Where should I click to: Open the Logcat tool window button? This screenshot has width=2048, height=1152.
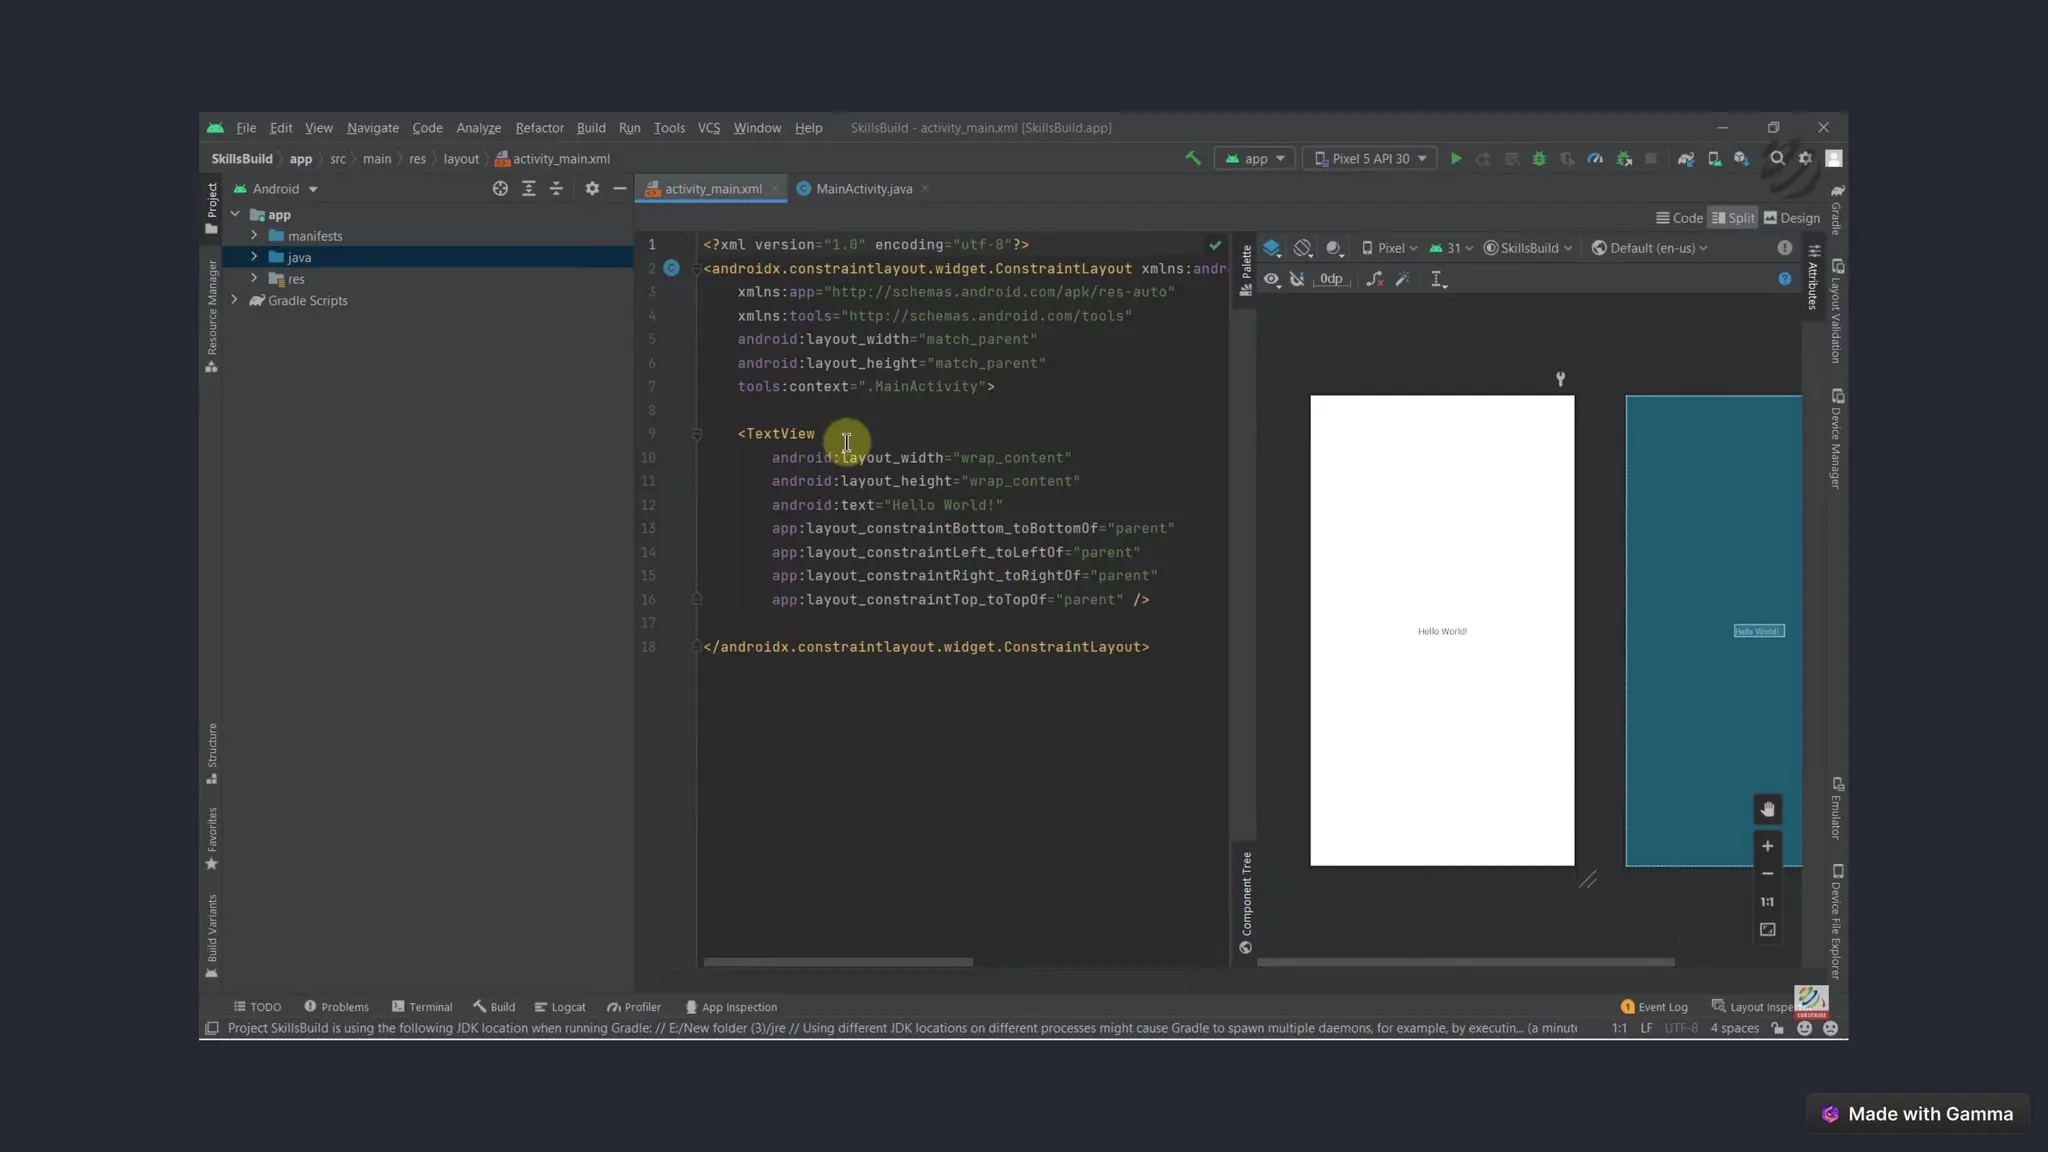[560, 1007]
